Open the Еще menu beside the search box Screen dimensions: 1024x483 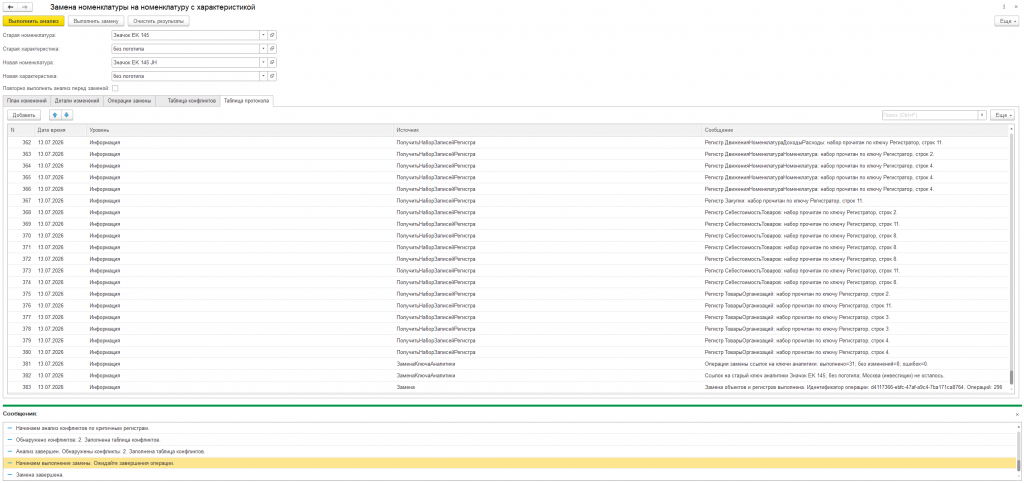pos(1002,115)
